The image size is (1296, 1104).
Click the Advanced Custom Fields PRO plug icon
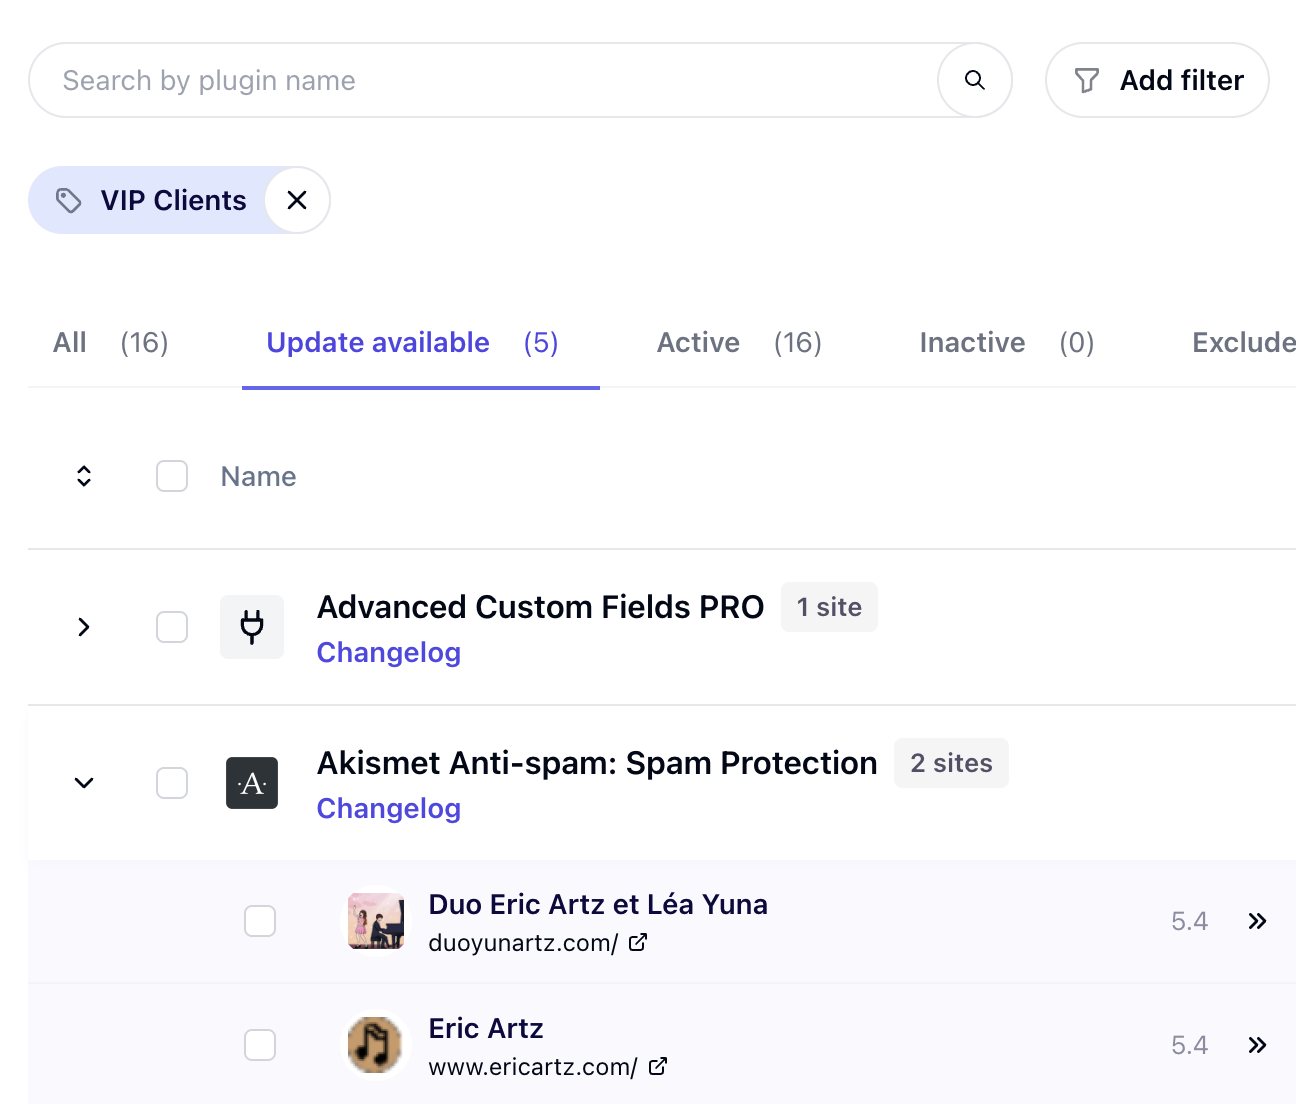[252, 627]
